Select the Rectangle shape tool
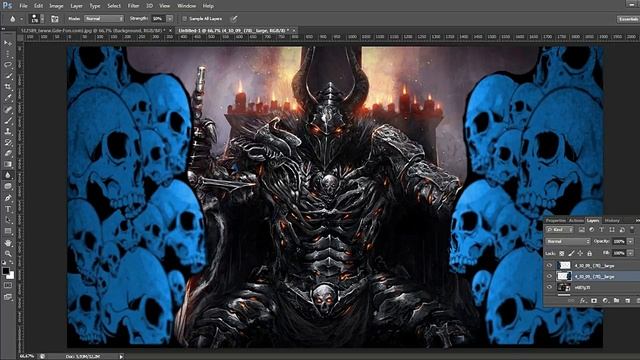The image size is (640, 360). pyautogui.click(x=8, y=231)
